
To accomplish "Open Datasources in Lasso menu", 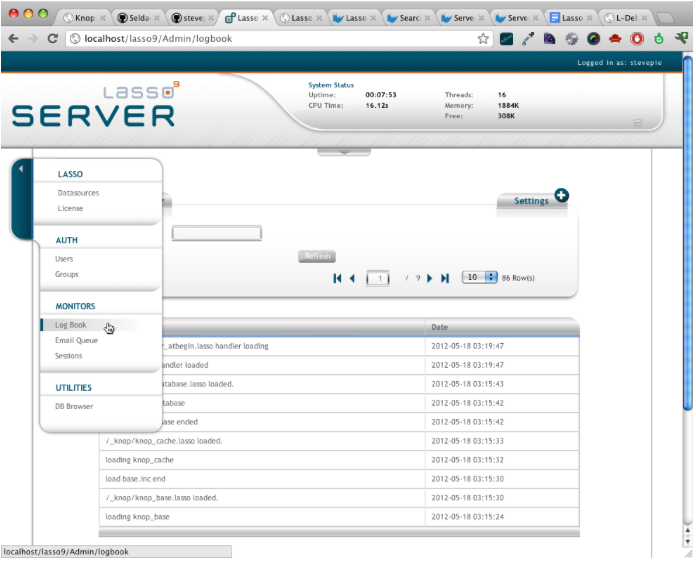I will click(78, 193).
